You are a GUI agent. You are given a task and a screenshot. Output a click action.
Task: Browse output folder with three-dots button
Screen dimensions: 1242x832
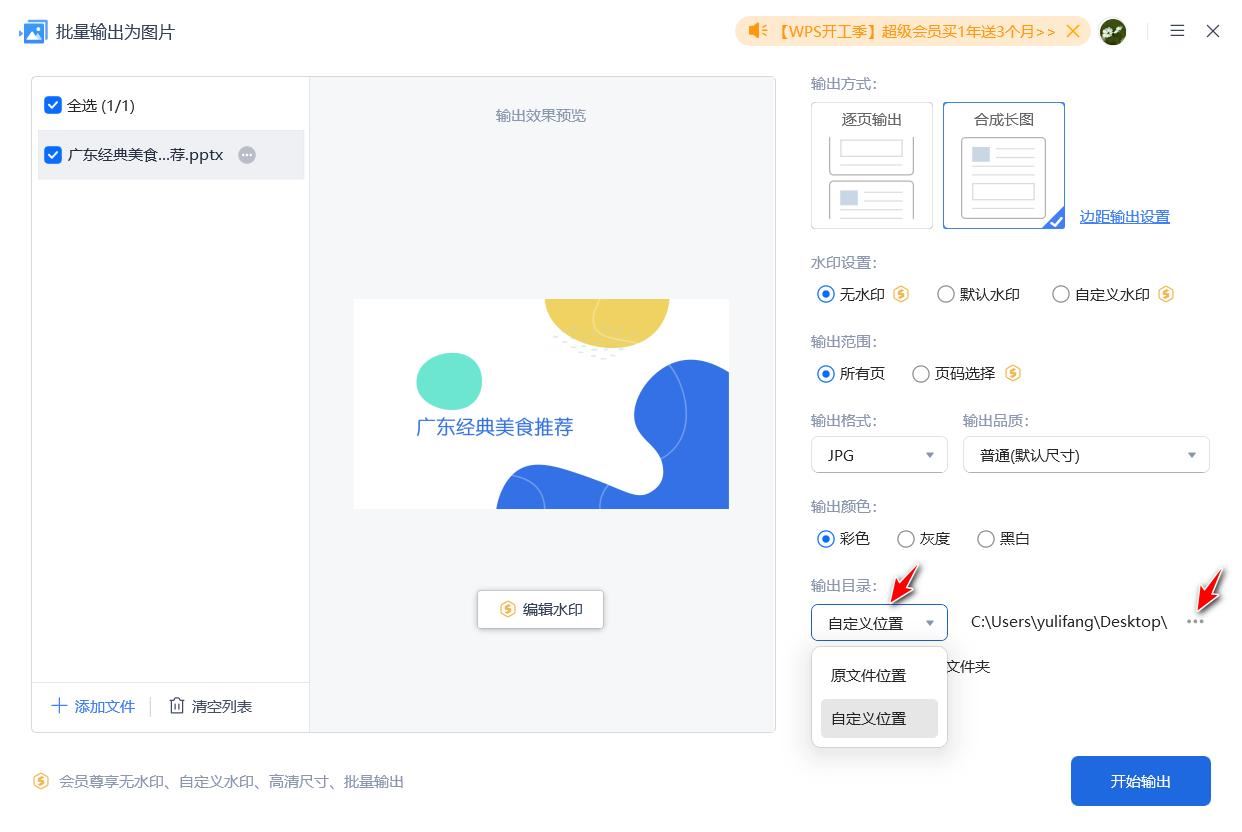(1196, 621)
